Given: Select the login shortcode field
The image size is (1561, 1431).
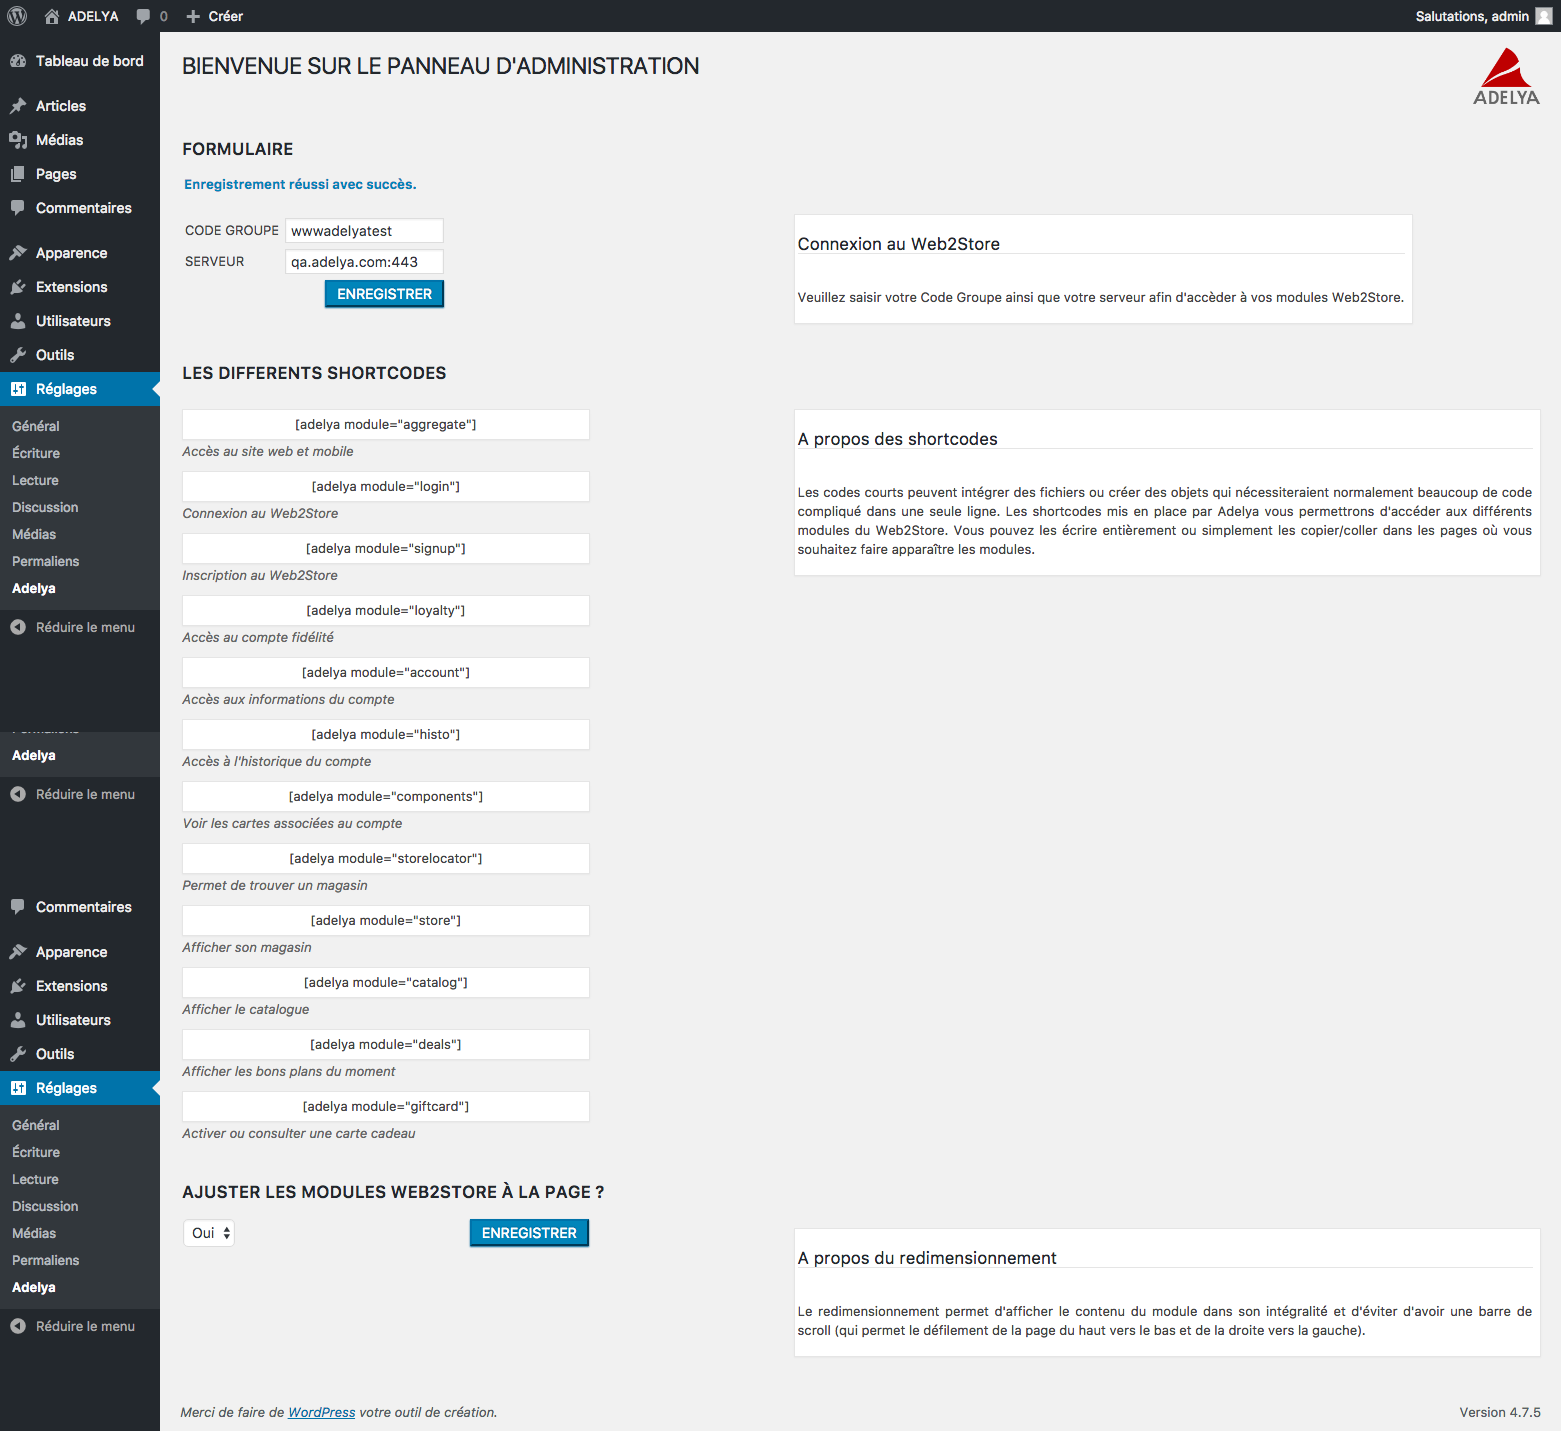Looking at the screenshot, I should coord(386,487).
